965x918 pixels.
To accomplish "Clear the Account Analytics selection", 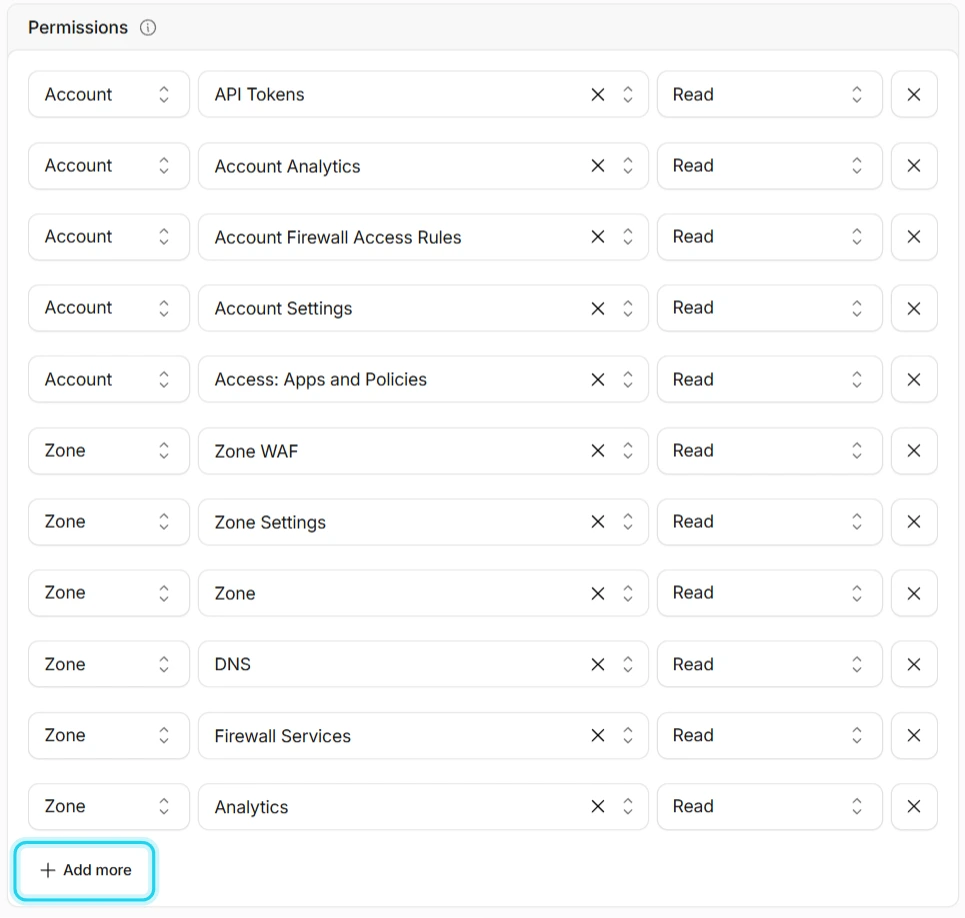I will (598, 166).
